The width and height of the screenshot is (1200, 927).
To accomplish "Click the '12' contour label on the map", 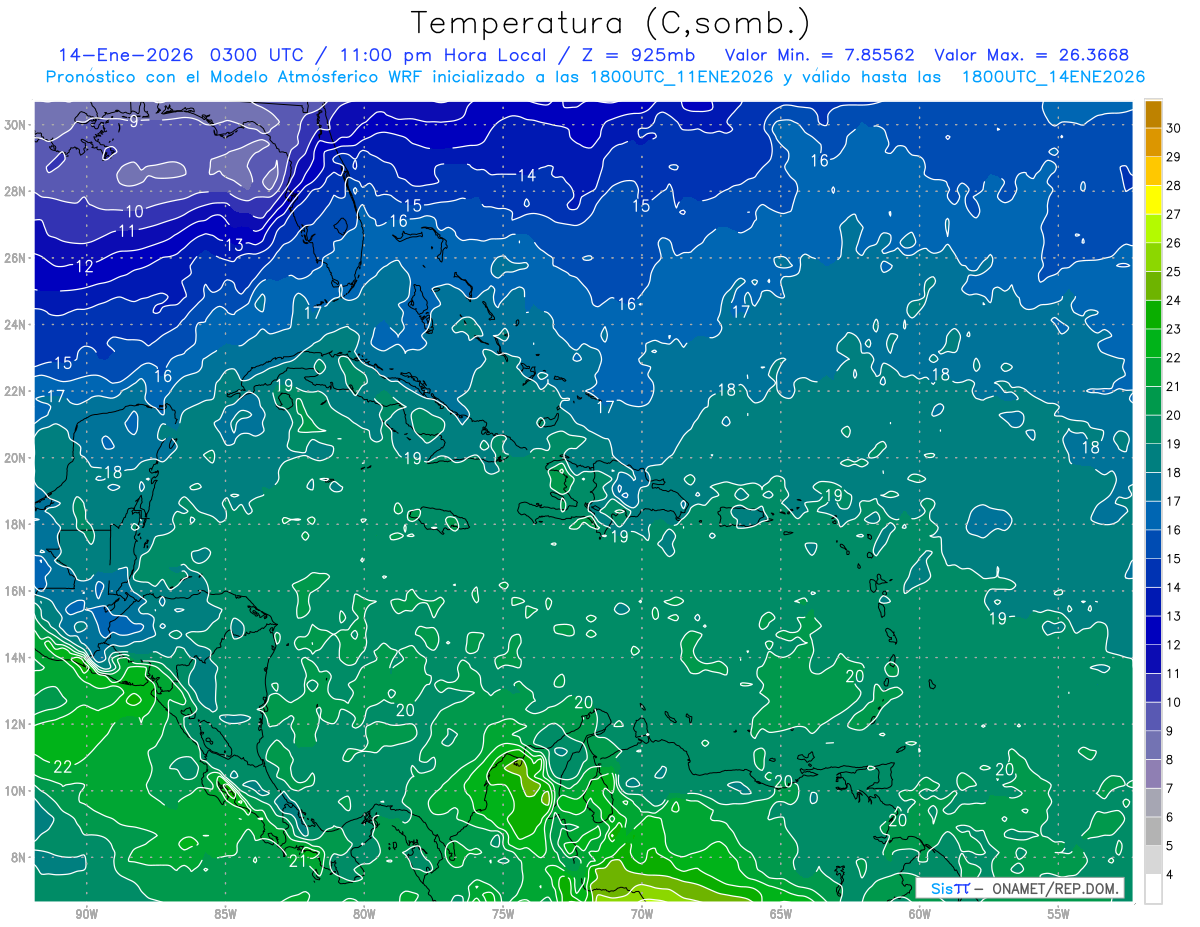I will (x=84, y=266).
